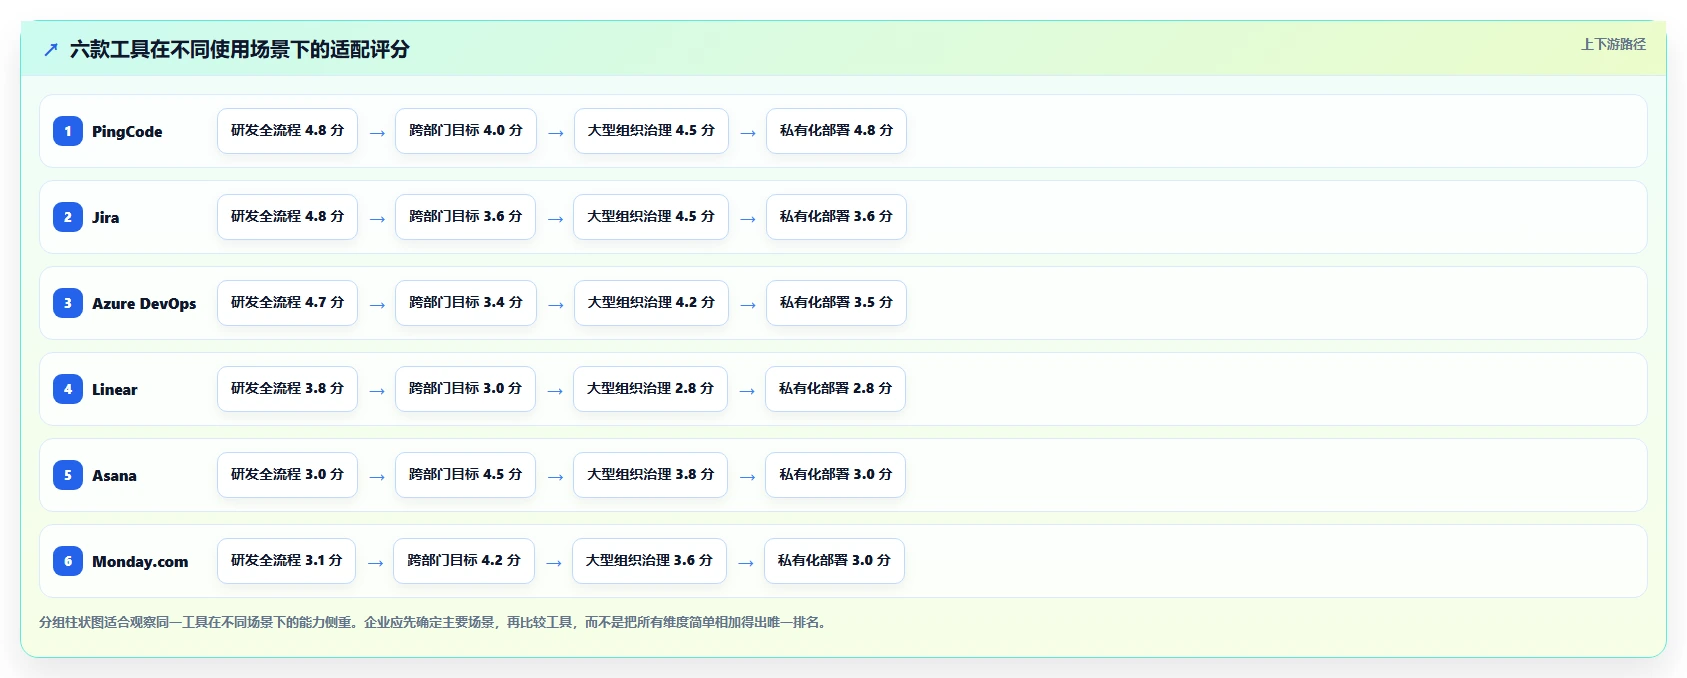
Task: Click PingCode's 私有化部署 4.8 分 chip
Action: click(836, 131)
